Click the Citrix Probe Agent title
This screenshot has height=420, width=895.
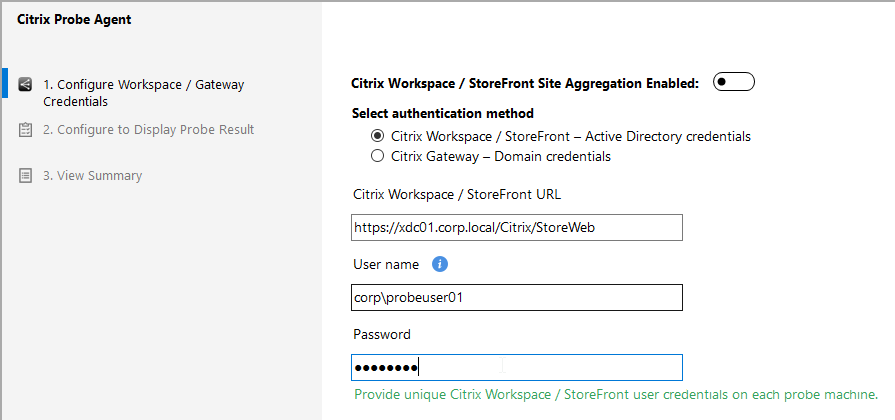click(74, 19)
